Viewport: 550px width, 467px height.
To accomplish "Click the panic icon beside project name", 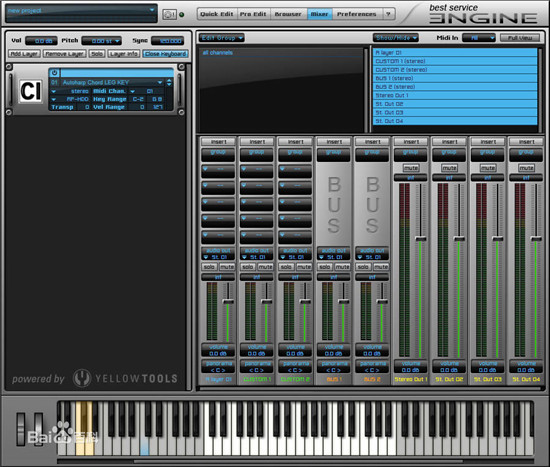I will (x=169, y=14).
